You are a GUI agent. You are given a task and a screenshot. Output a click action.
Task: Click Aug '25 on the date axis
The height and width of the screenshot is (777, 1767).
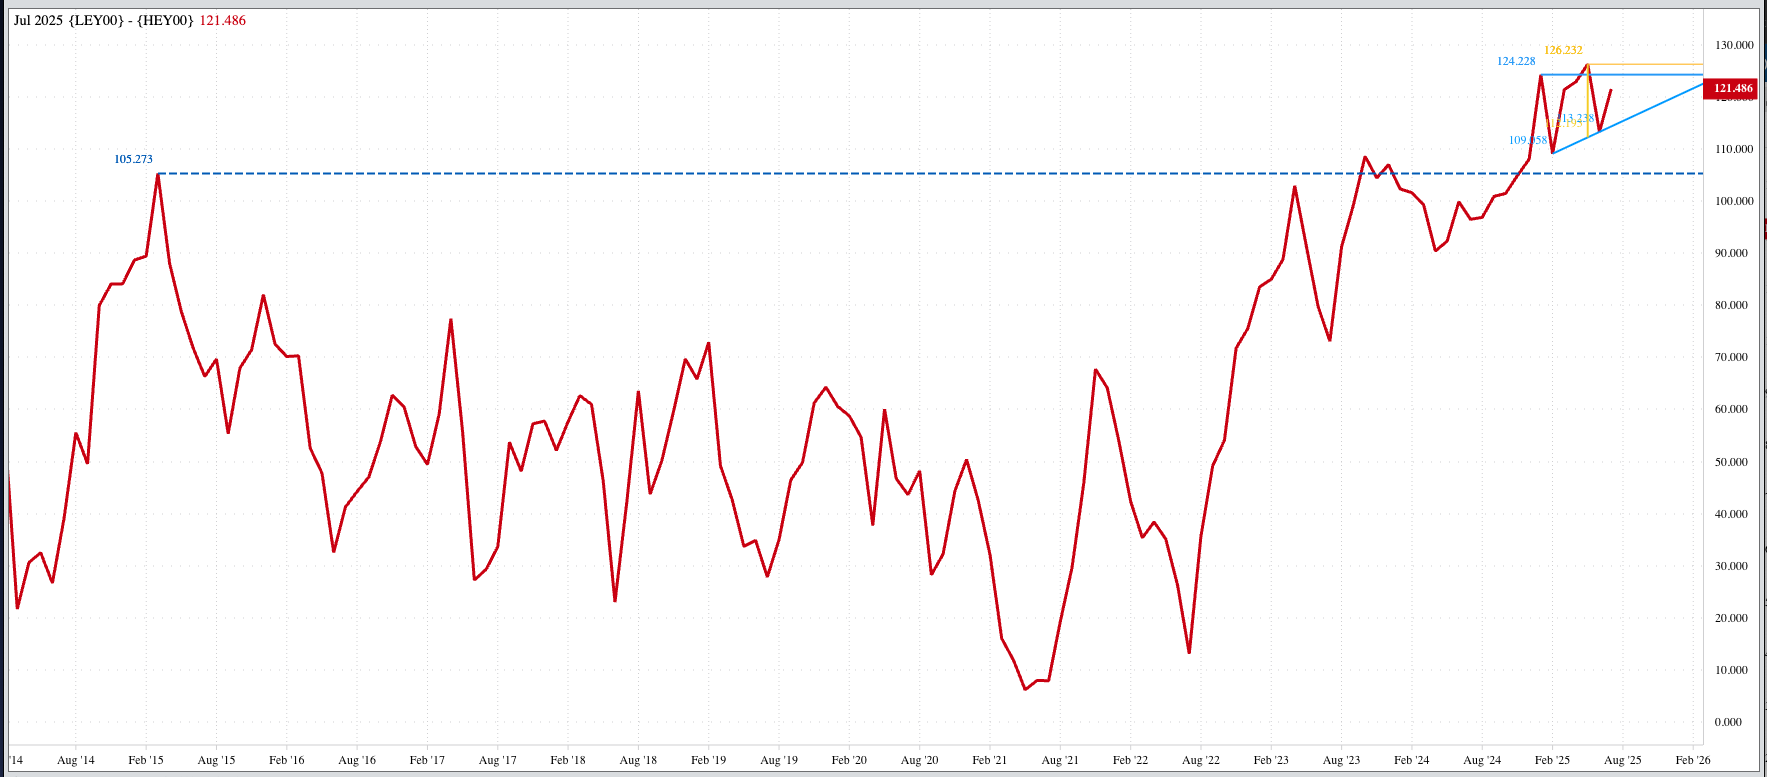click(1622, 760)
